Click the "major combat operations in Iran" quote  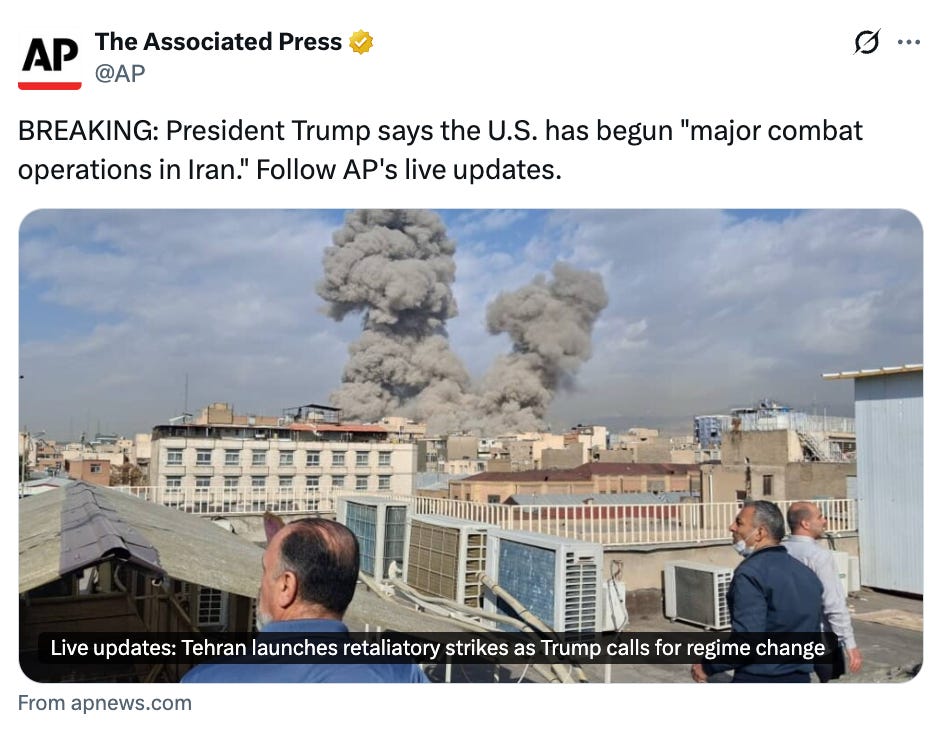click(x=440, y=150)
